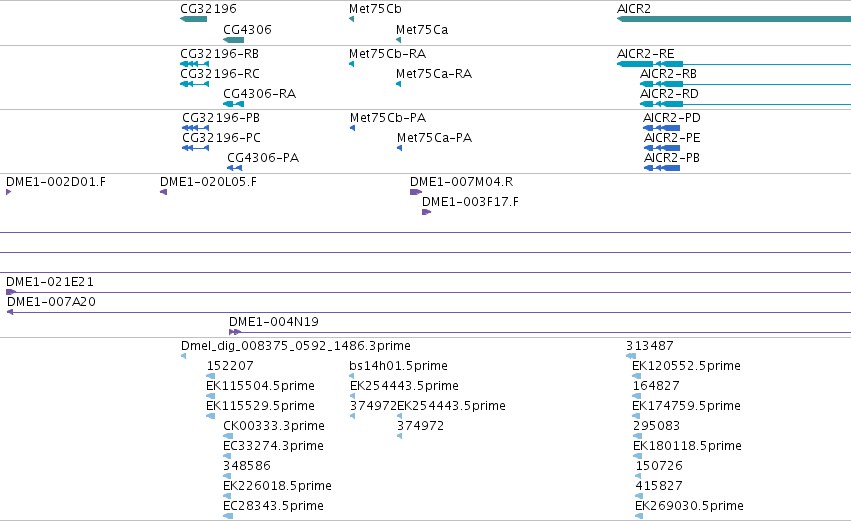This screenshot has height=521, width=851.
Task: Click insertion 415827
Action: (x=659, y=486)
